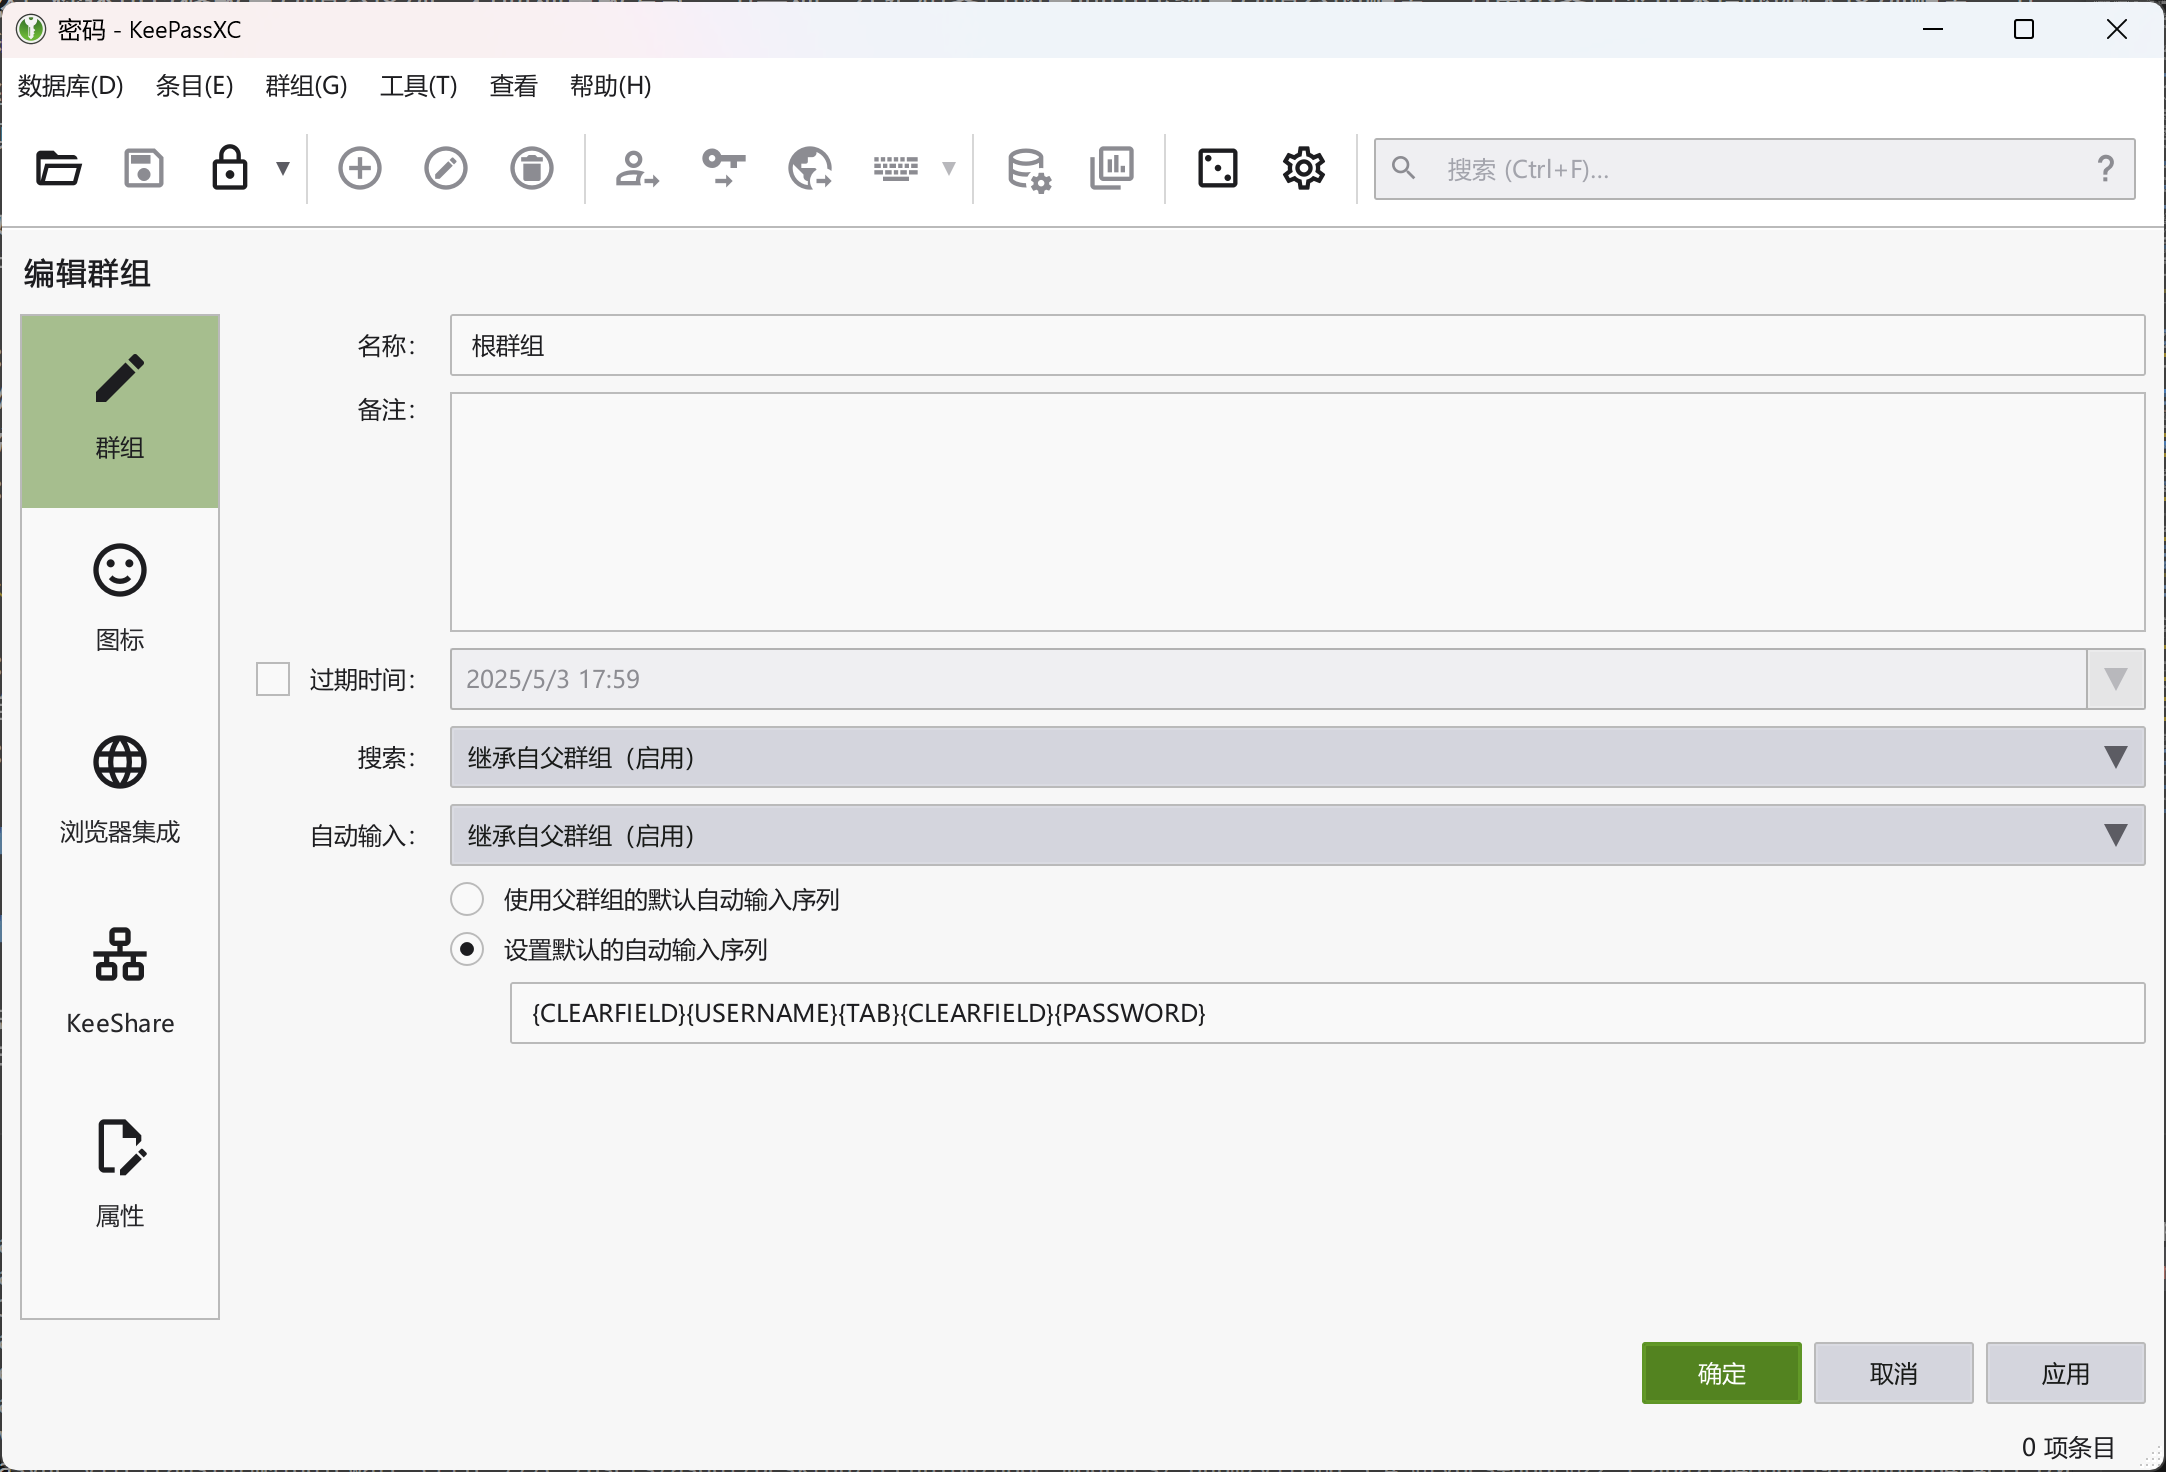
Task: Minimize the KeePassXC window
Action: coord(1933,29)
